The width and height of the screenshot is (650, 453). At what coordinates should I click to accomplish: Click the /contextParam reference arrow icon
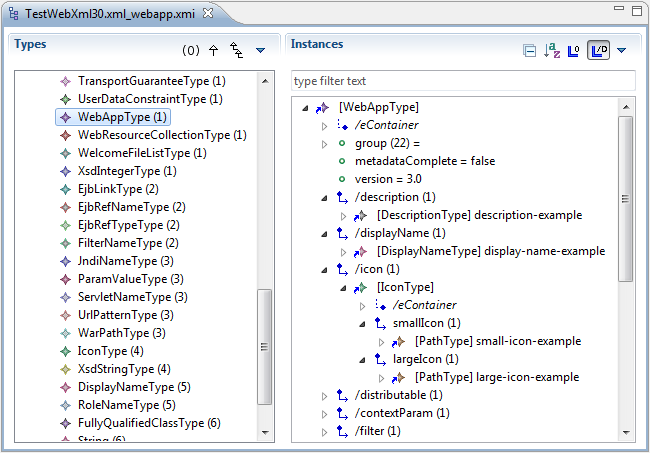(342, 413)
